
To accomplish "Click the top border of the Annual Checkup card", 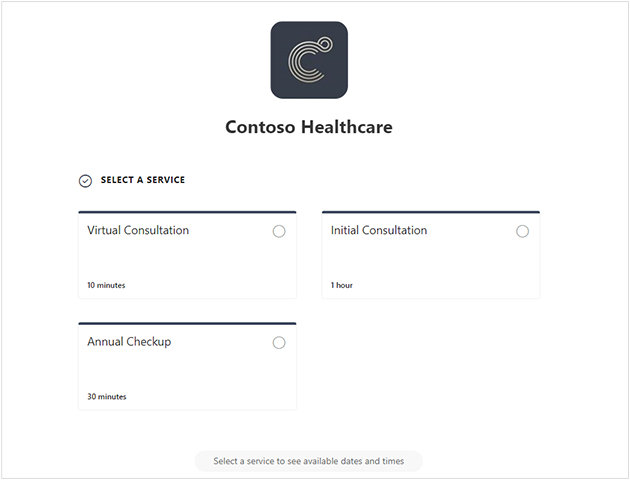I will coord(187,323).
